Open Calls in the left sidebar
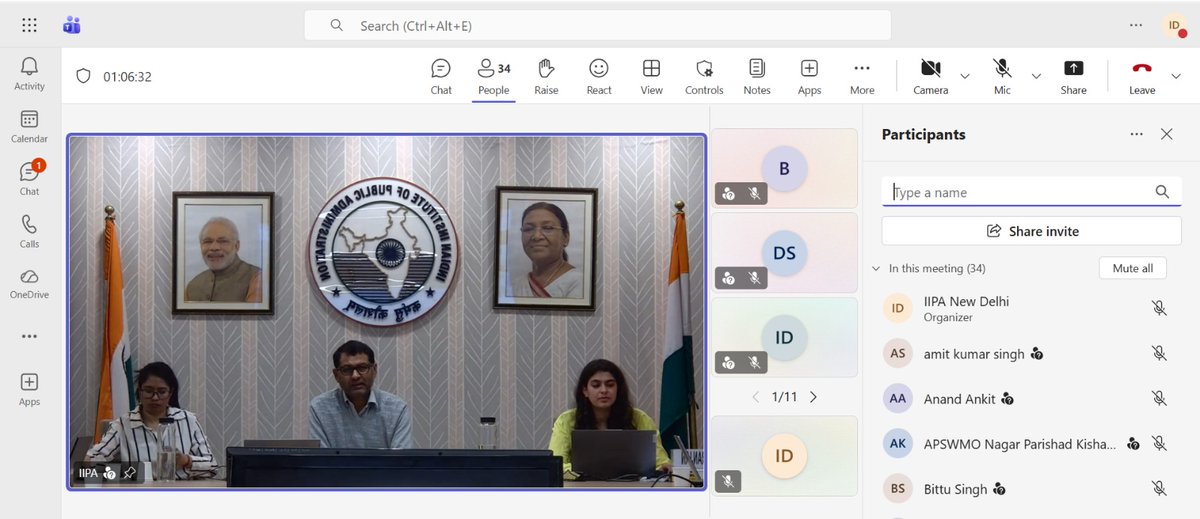The height and width of the screenshot is (519, 1200). click(x=29, y=231)
